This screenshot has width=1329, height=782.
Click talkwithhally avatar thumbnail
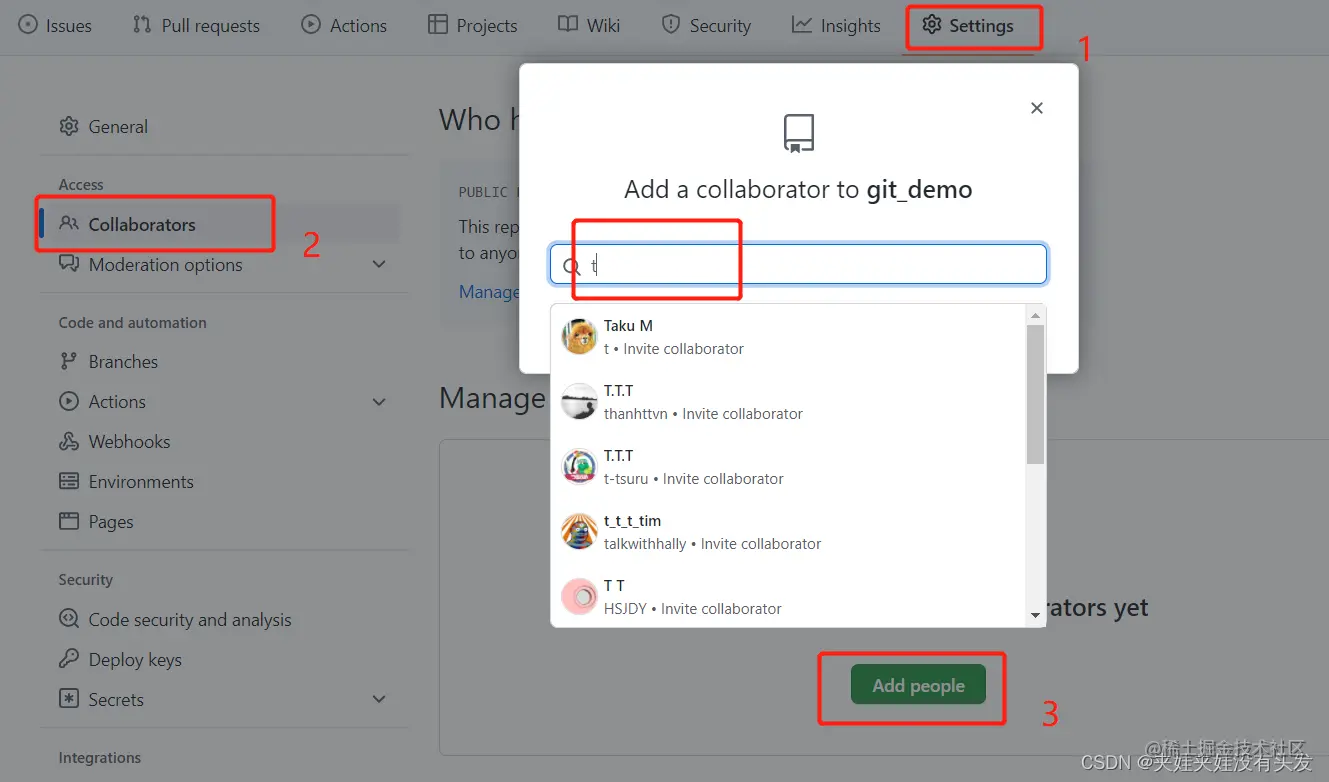point(580,532)
